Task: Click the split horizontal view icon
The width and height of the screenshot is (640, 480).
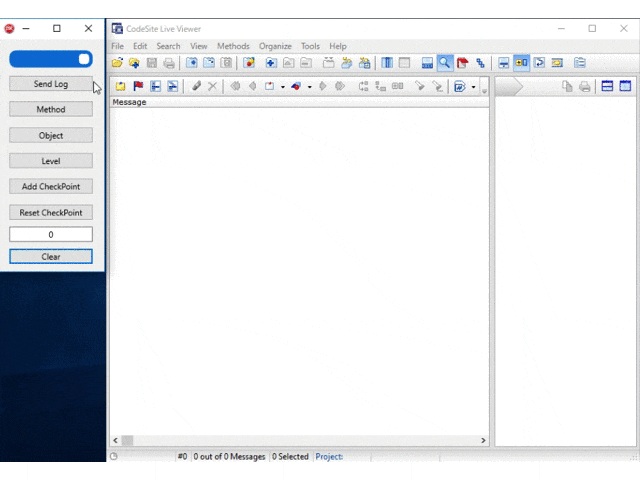Action: click(607, 86)
